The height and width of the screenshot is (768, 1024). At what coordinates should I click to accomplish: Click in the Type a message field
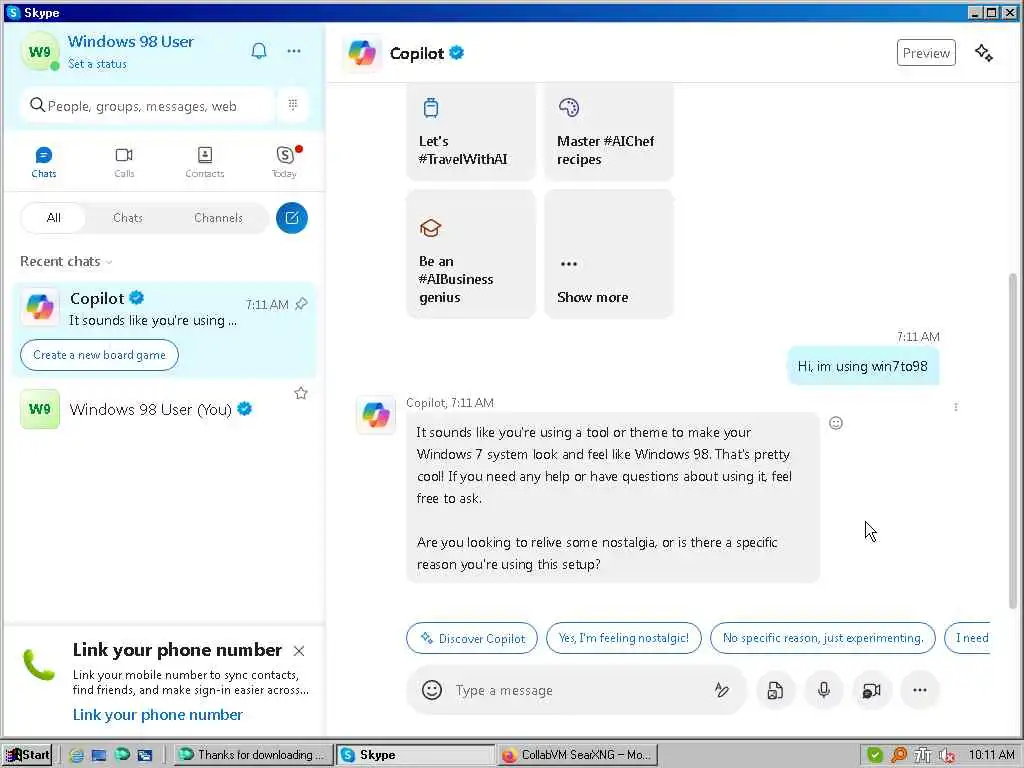pyautogui.click(x=578, y=690)
